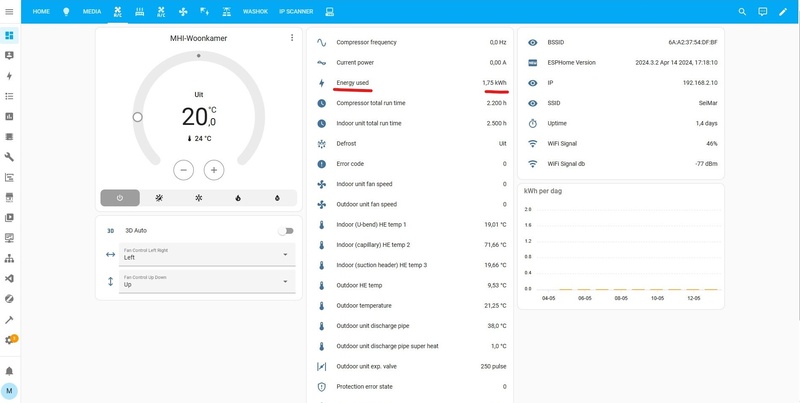Screen dimensions: 800x403
Task: Switch to the IP SCANNER tab
Action: [x=295, y=11]
